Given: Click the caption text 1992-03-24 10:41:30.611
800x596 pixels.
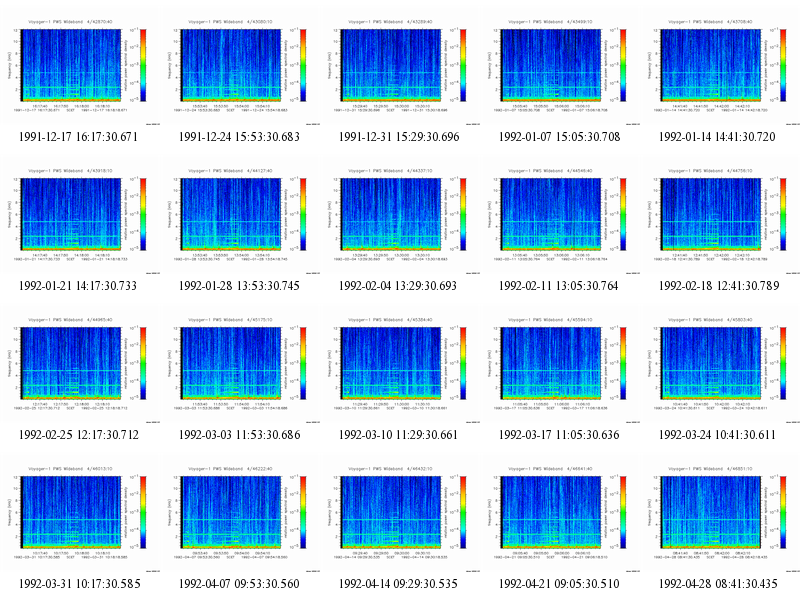Looking at the screenshot, I should 717,435.
